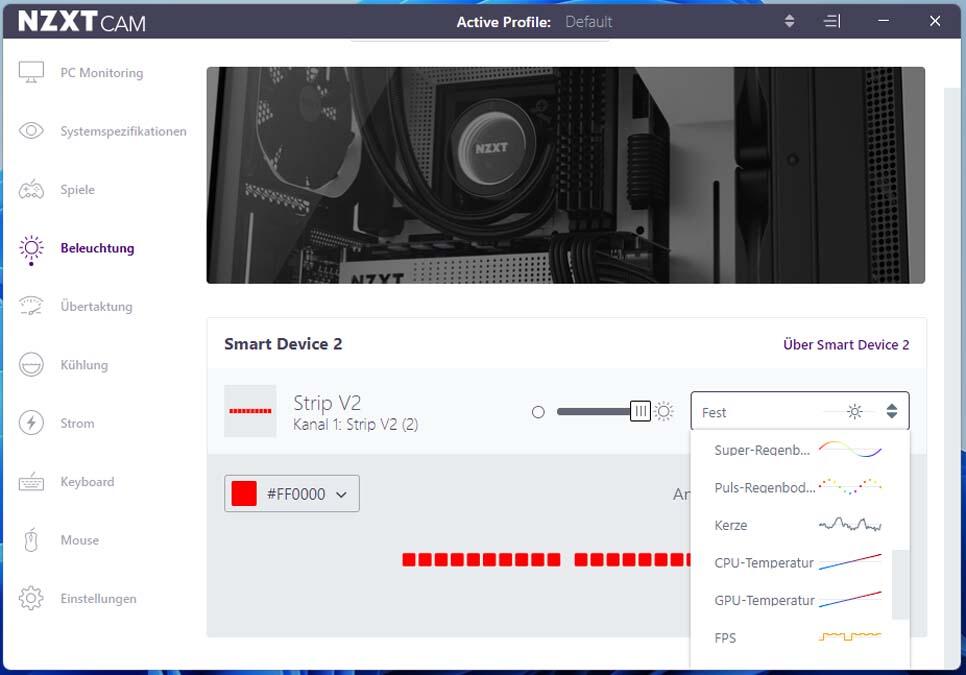Select GPU-Temperatur lighting mode

[x=800, y=600]
